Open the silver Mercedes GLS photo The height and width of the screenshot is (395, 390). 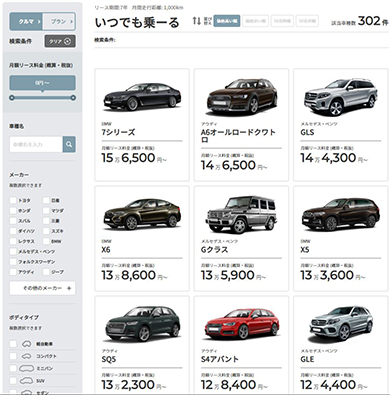pyautogui.click(x=341, y=97)
